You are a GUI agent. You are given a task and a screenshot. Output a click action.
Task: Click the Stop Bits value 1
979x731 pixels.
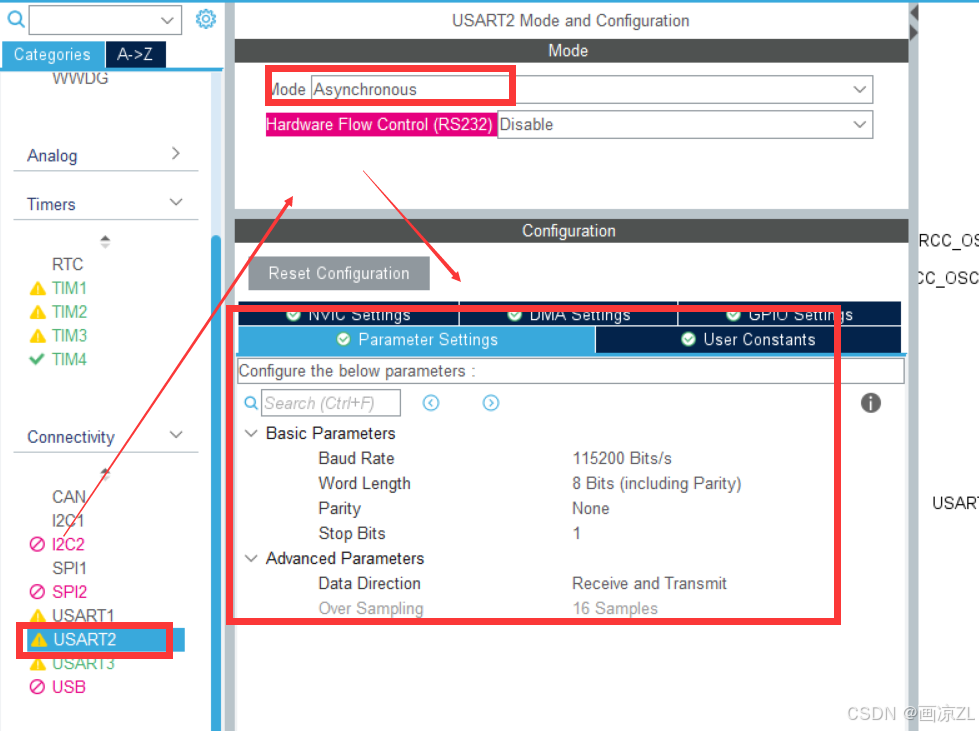tap(576, 533)
